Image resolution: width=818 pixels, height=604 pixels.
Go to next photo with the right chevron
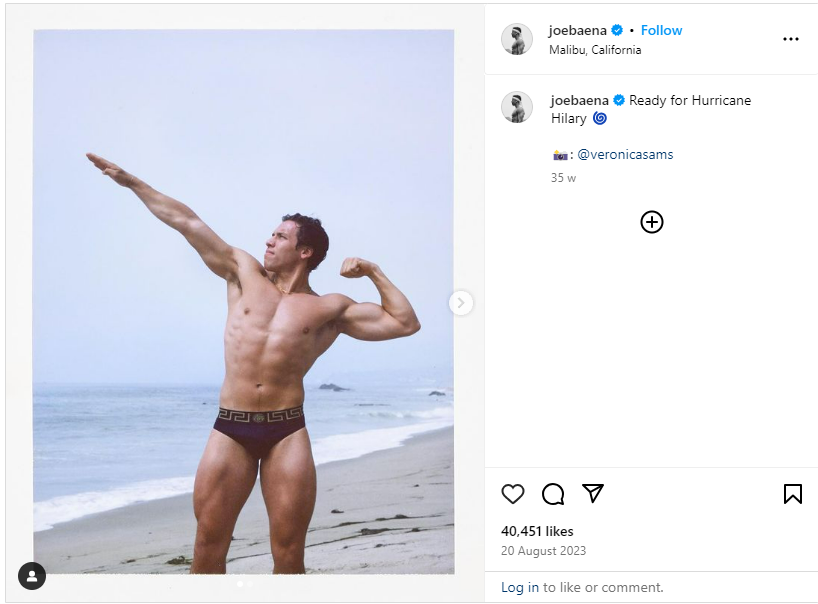[461, 303]
